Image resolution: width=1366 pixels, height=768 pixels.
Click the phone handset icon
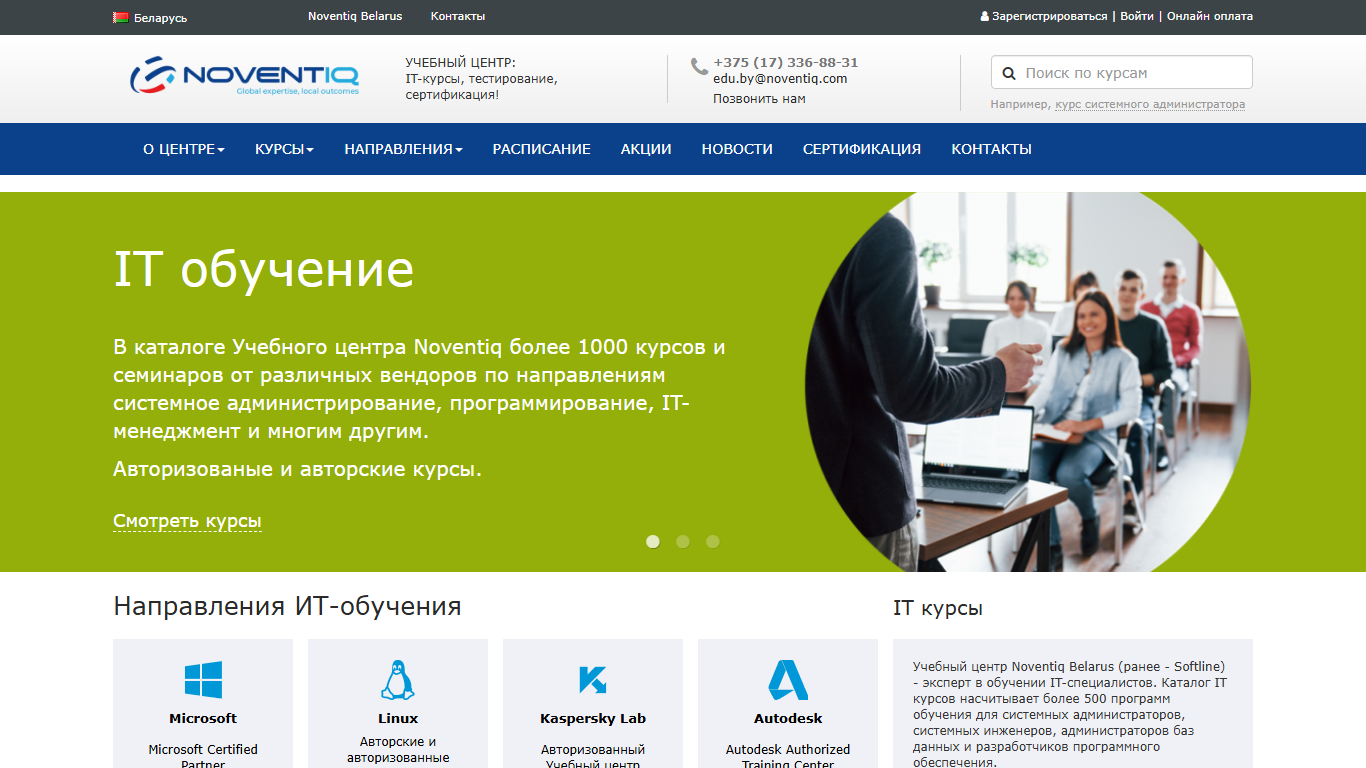pos(699,67)
